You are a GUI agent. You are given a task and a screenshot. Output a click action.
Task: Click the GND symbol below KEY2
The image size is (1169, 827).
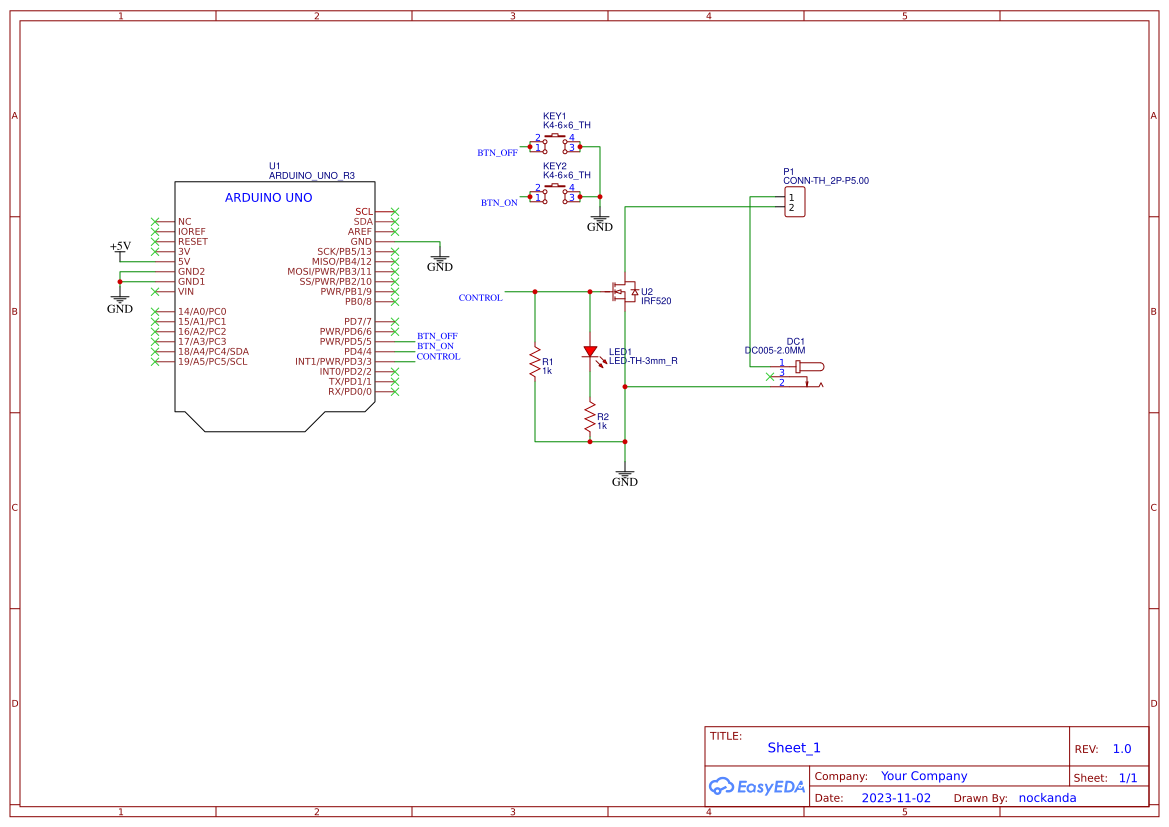pos(599,219)
